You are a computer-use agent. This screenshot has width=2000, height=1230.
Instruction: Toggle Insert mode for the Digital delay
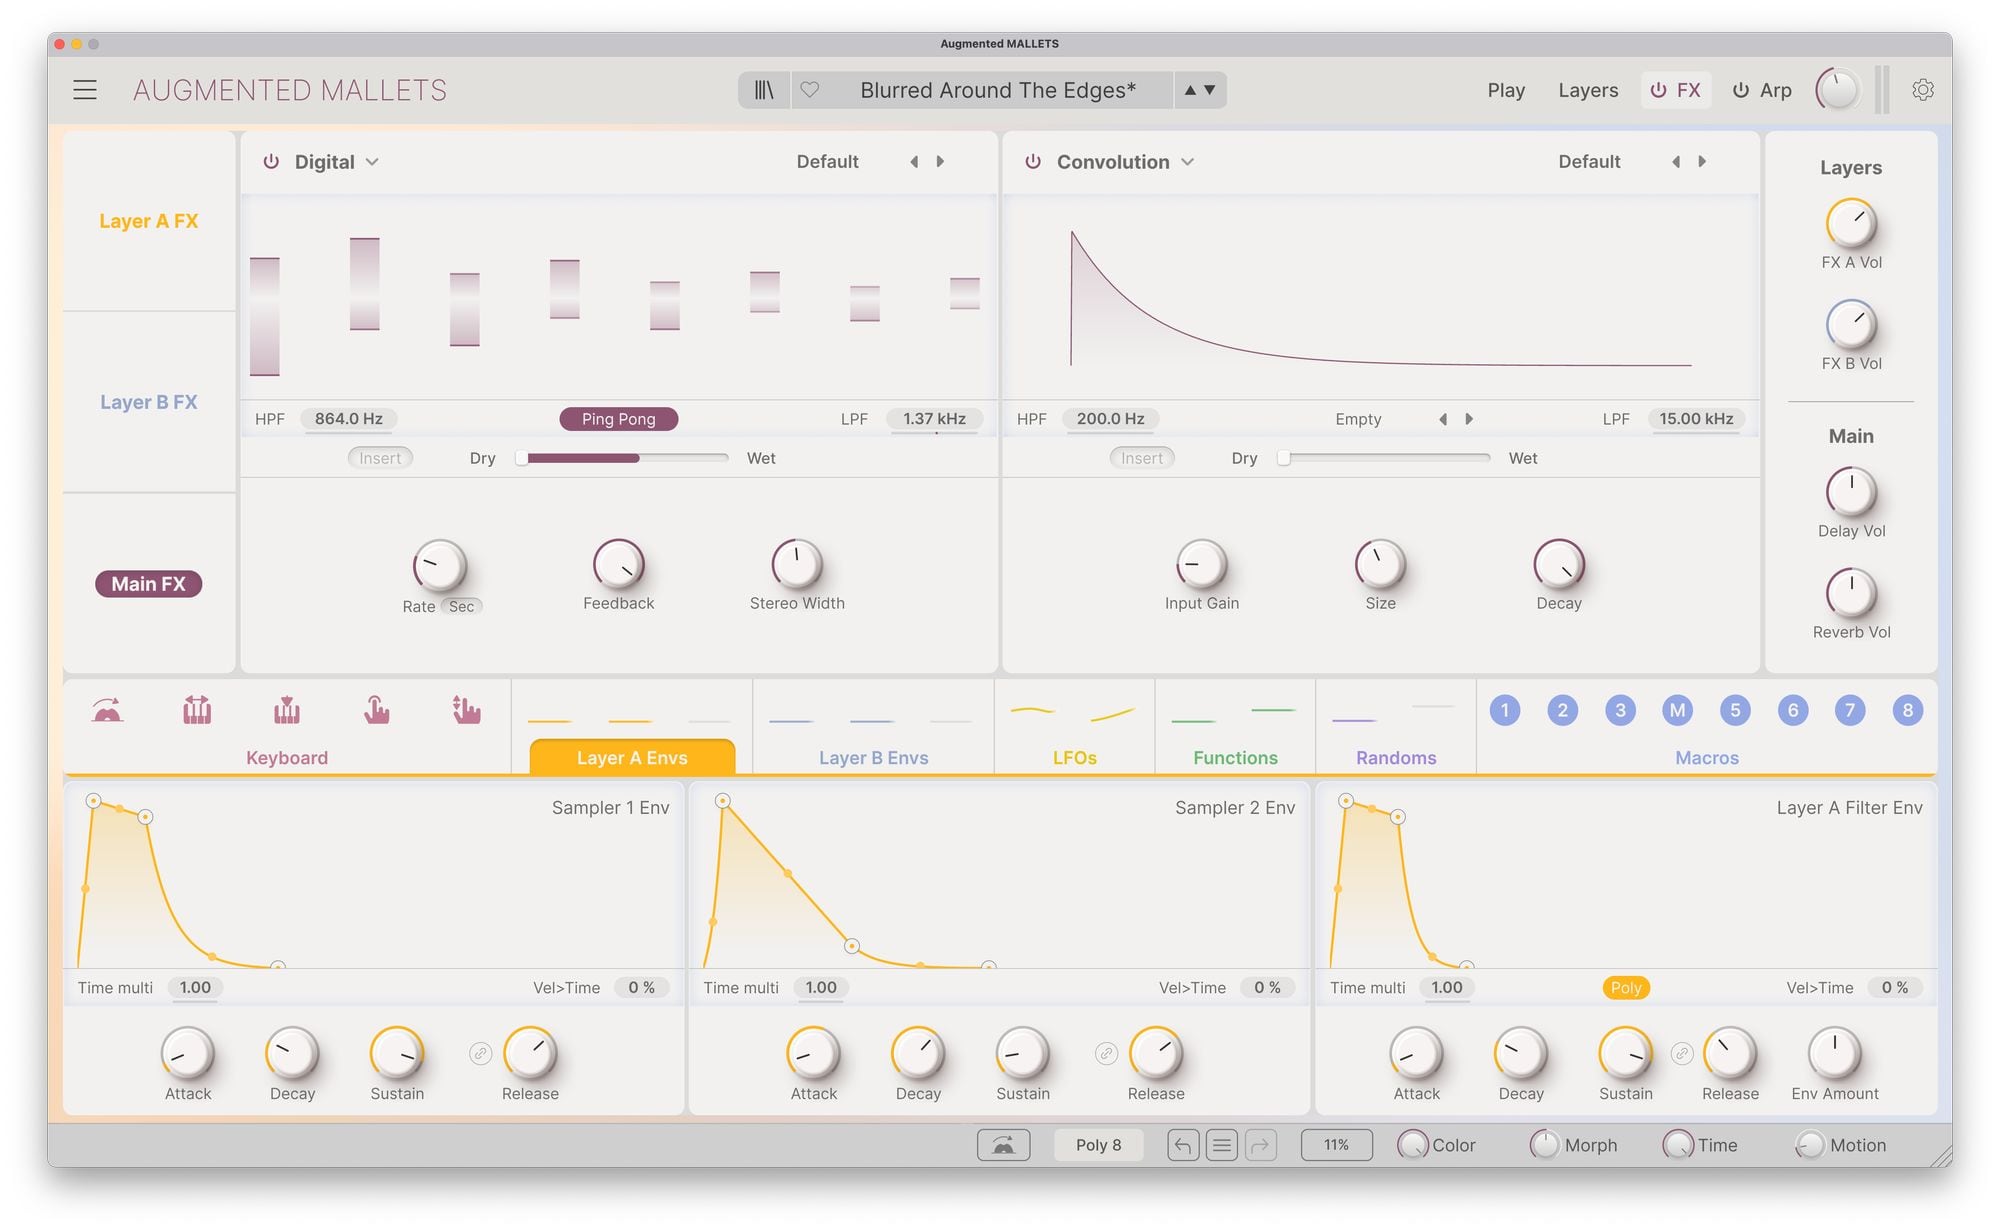pos(380,458)
